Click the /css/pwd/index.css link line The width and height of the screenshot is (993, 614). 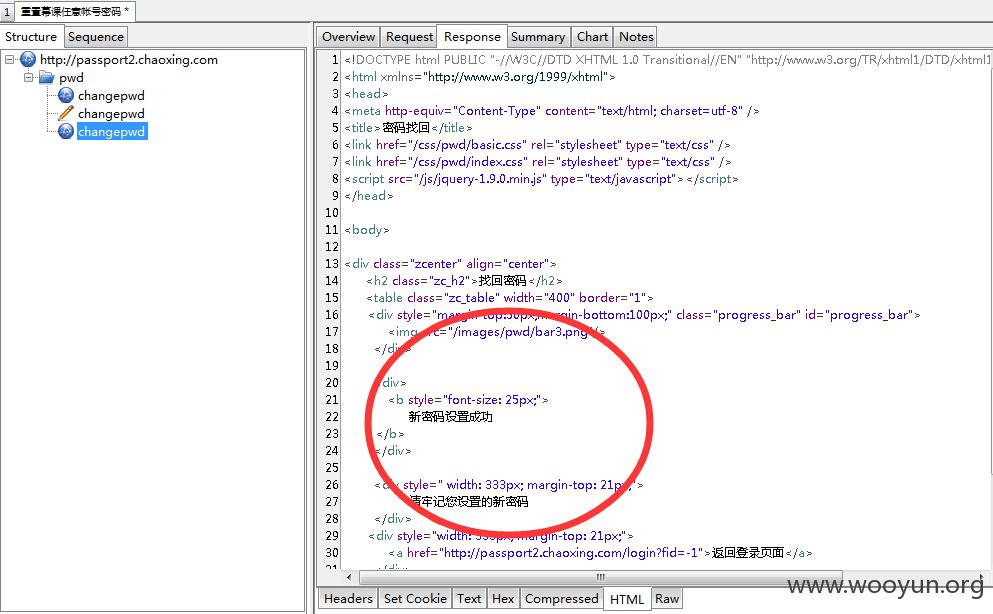coord(538,162)
